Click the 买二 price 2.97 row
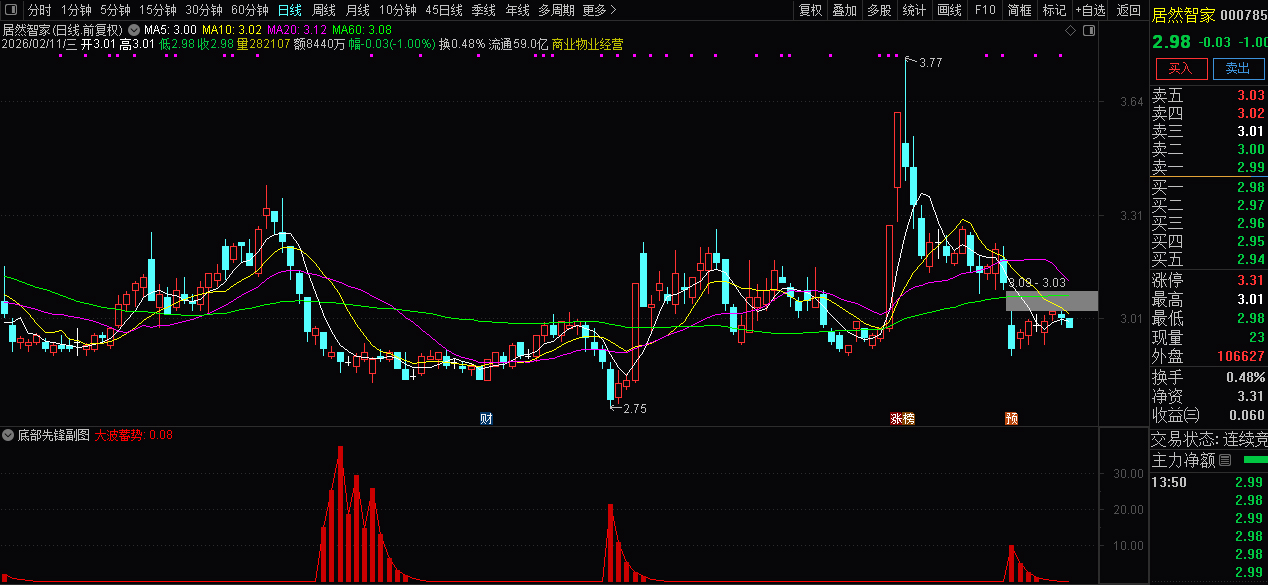1268x585 pixels. (1209, 205)
